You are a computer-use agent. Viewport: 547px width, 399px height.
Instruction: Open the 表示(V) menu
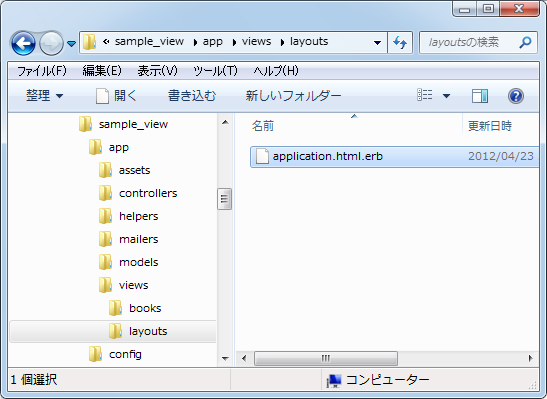point(157,71)
